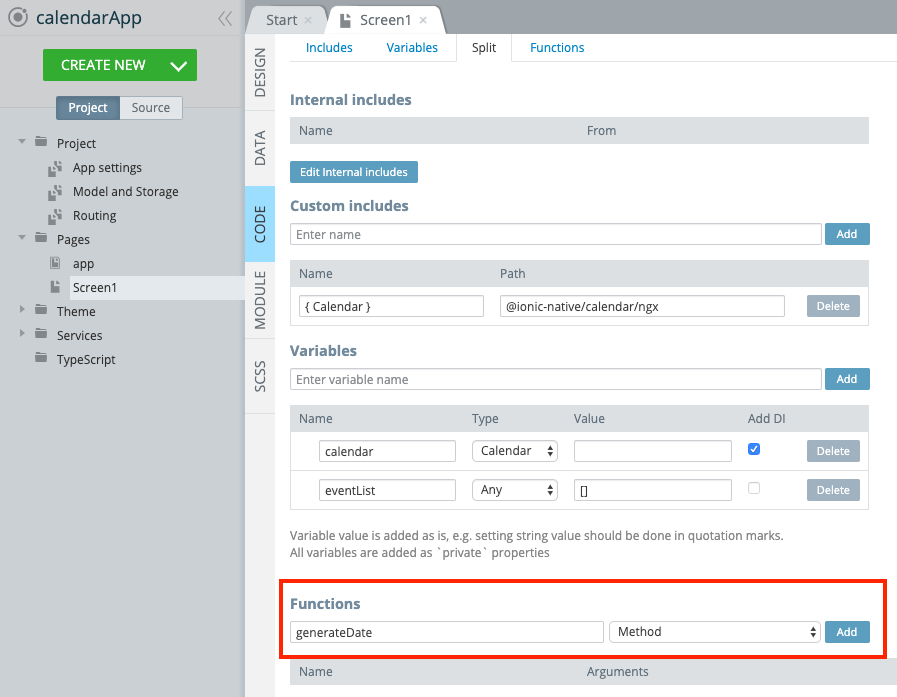Click Edit Internal includes button
Image resolution: width=897 pixels, height=697 pixels.
354,172
